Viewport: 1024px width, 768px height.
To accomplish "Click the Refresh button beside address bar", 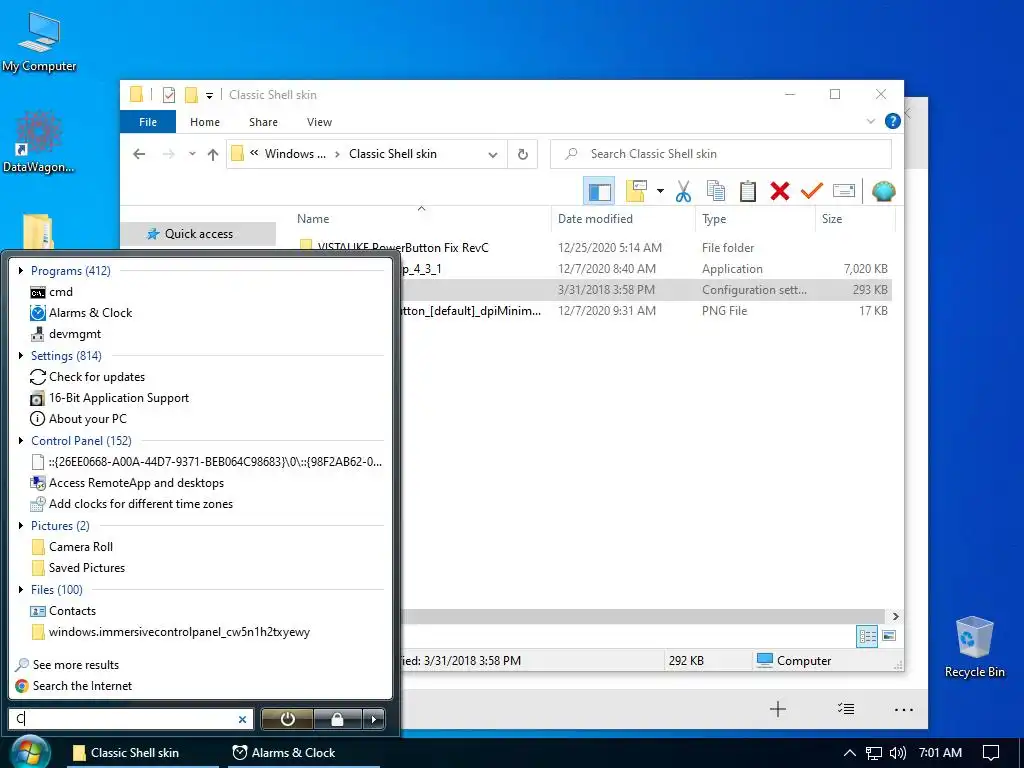I will [522, 154].
